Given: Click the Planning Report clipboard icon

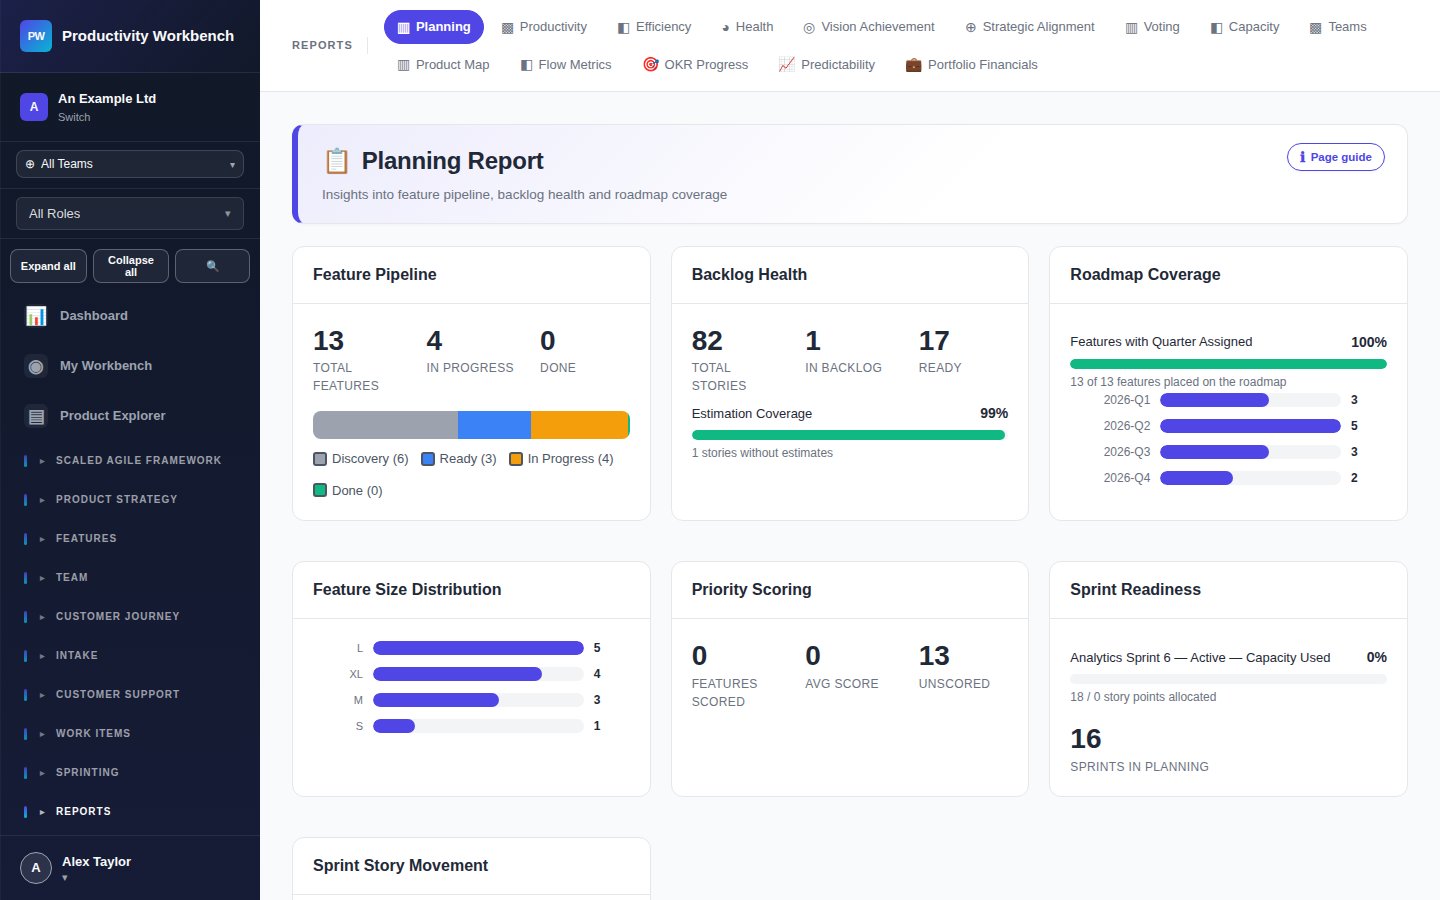Looking at the screenshot, I should (337, 161).
